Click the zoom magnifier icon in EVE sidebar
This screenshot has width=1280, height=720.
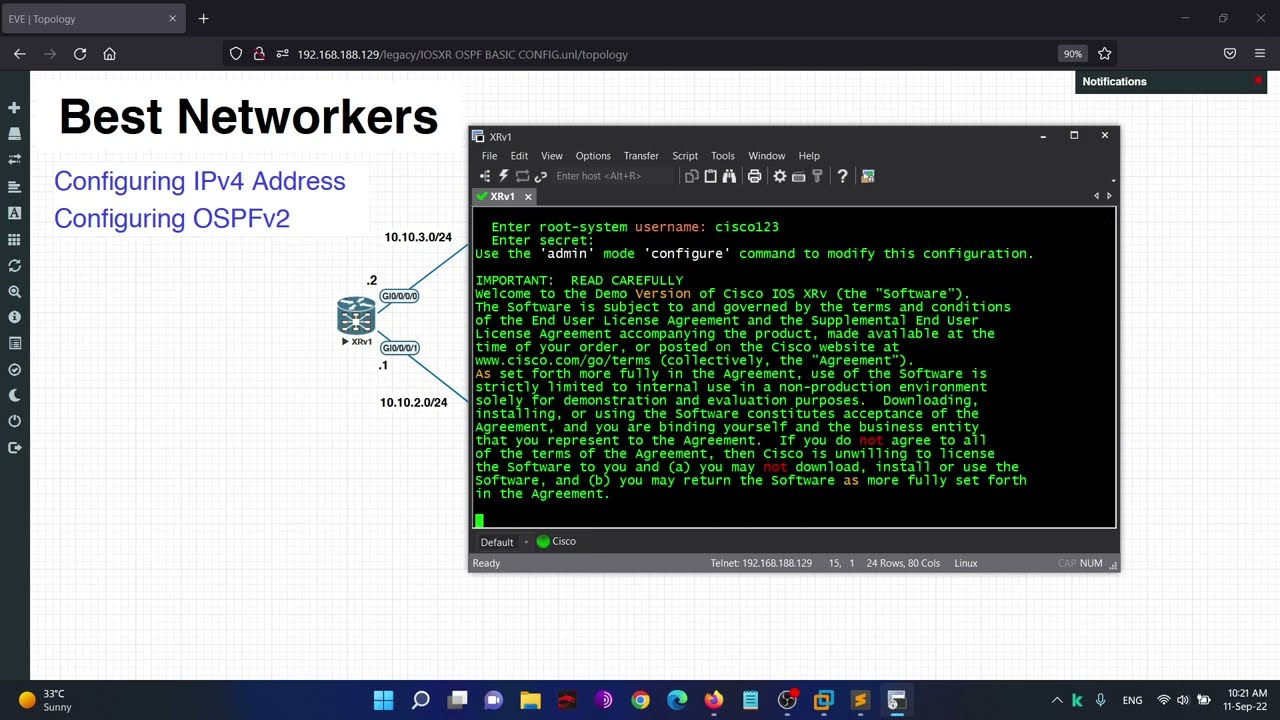pos(14,292)
